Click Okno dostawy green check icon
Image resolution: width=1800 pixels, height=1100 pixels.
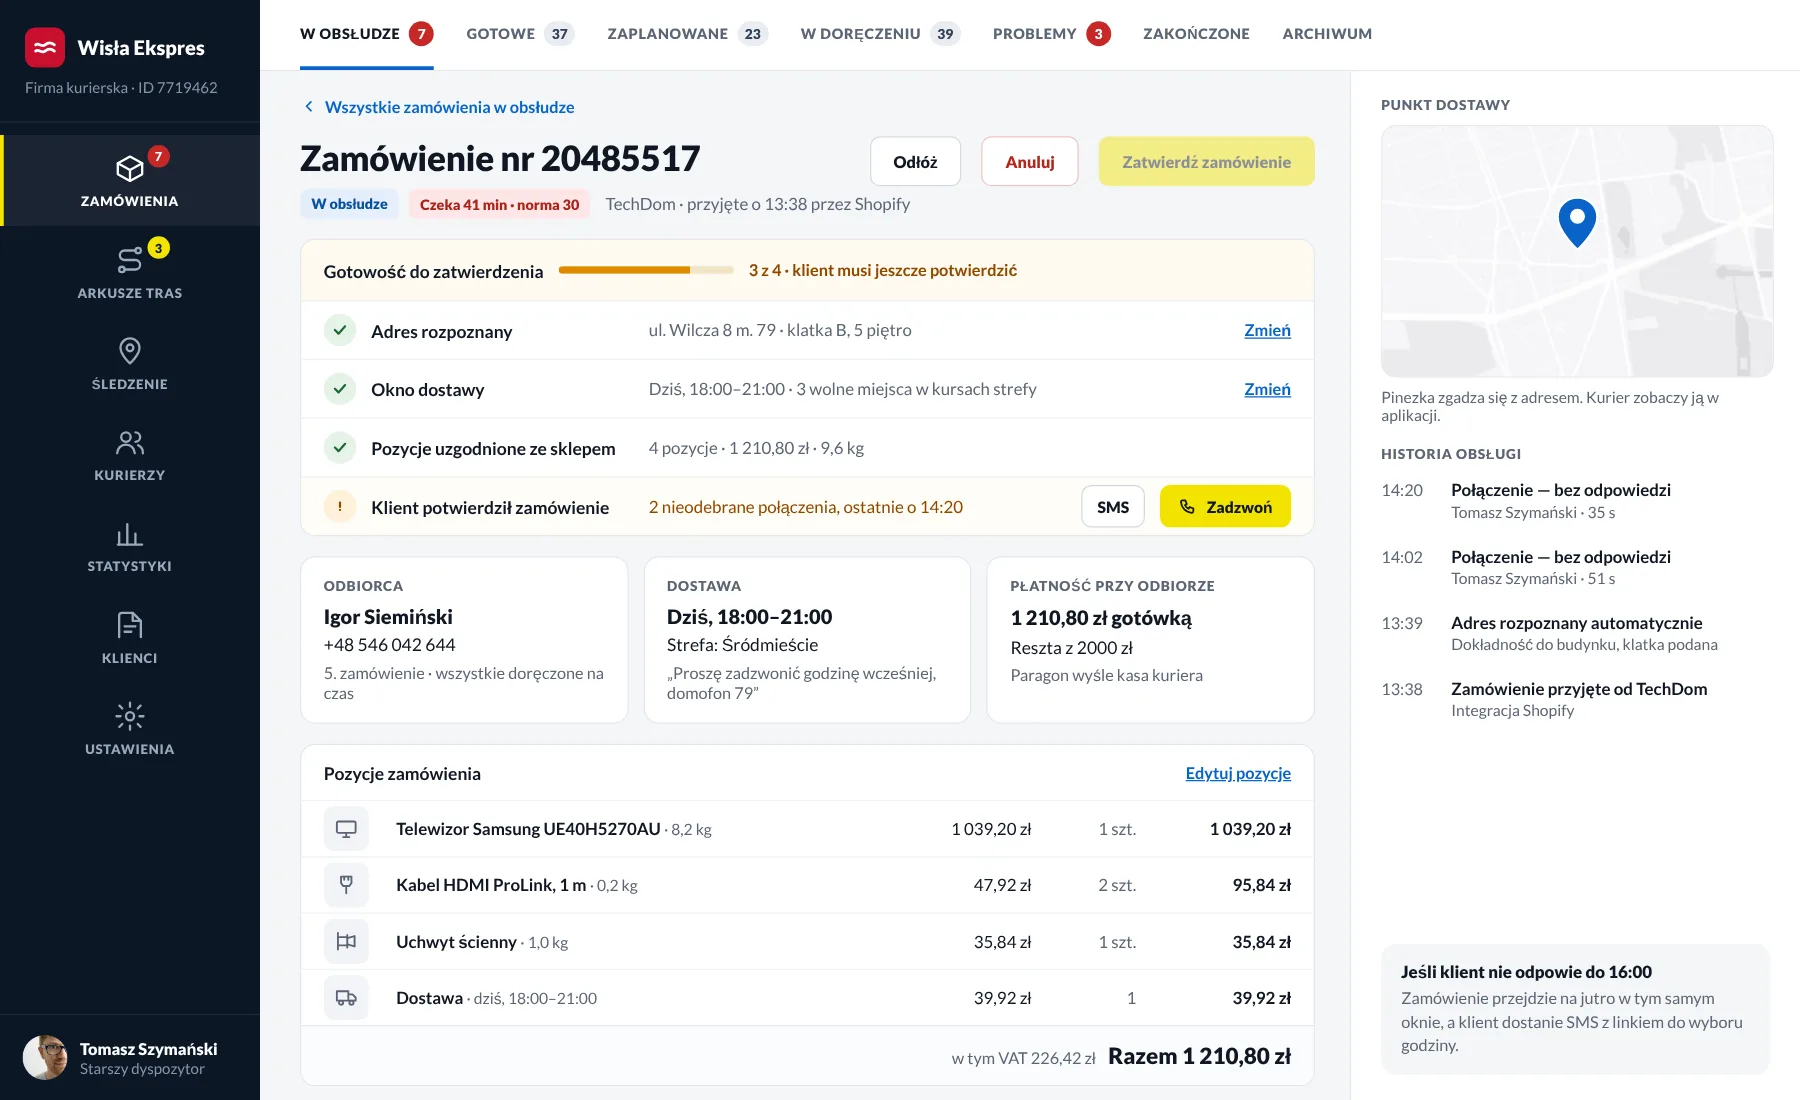click(340, 389)
